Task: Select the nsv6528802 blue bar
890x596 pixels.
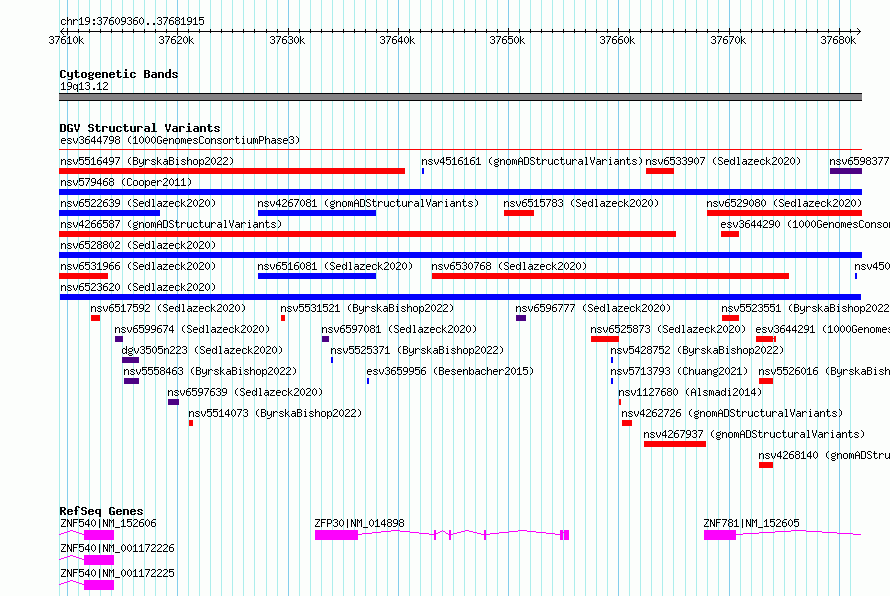Action: click(460, 255)
